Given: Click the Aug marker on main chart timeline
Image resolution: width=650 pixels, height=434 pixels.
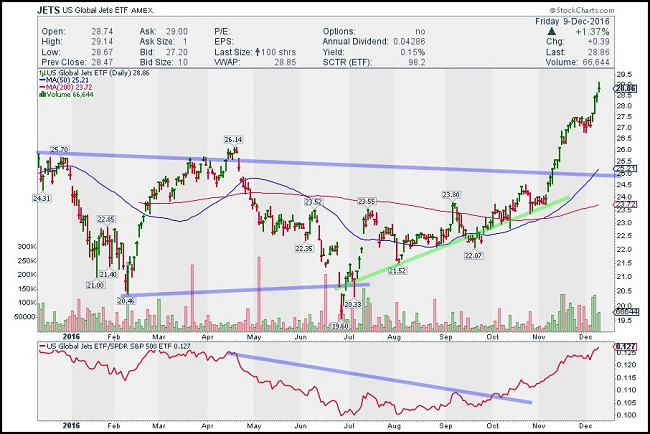Looking at the screenshot, I should point(393,337).
